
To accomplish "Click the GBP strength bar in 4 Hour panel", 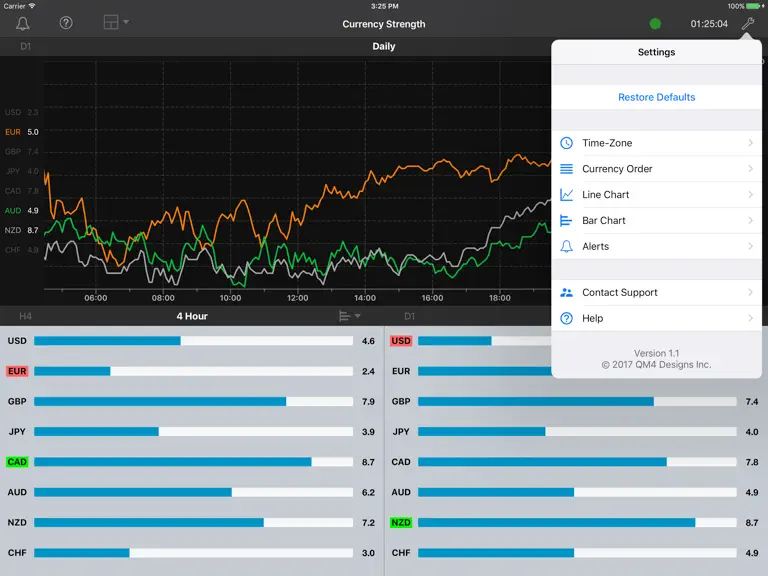I will point(193,402).
